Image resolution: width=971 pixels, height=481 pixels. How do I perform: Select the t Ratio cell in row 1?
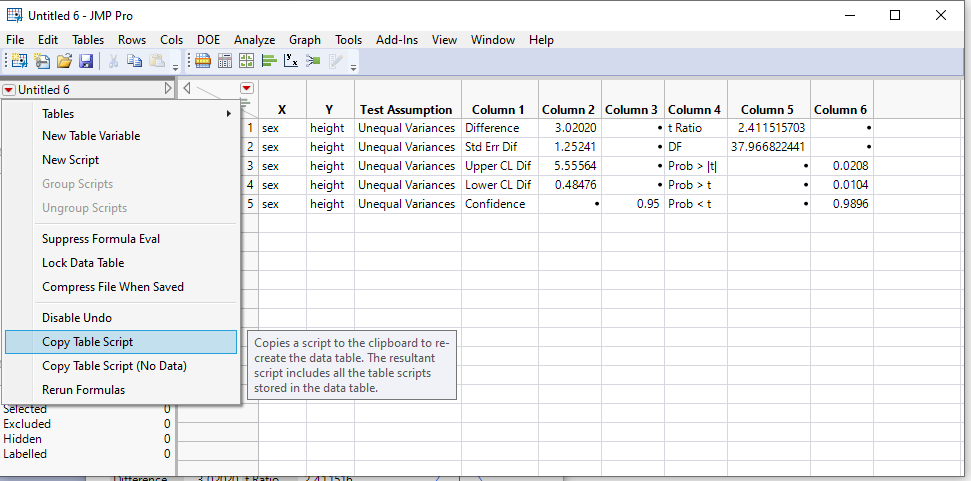pyautogui.click(x=695, y=128)
